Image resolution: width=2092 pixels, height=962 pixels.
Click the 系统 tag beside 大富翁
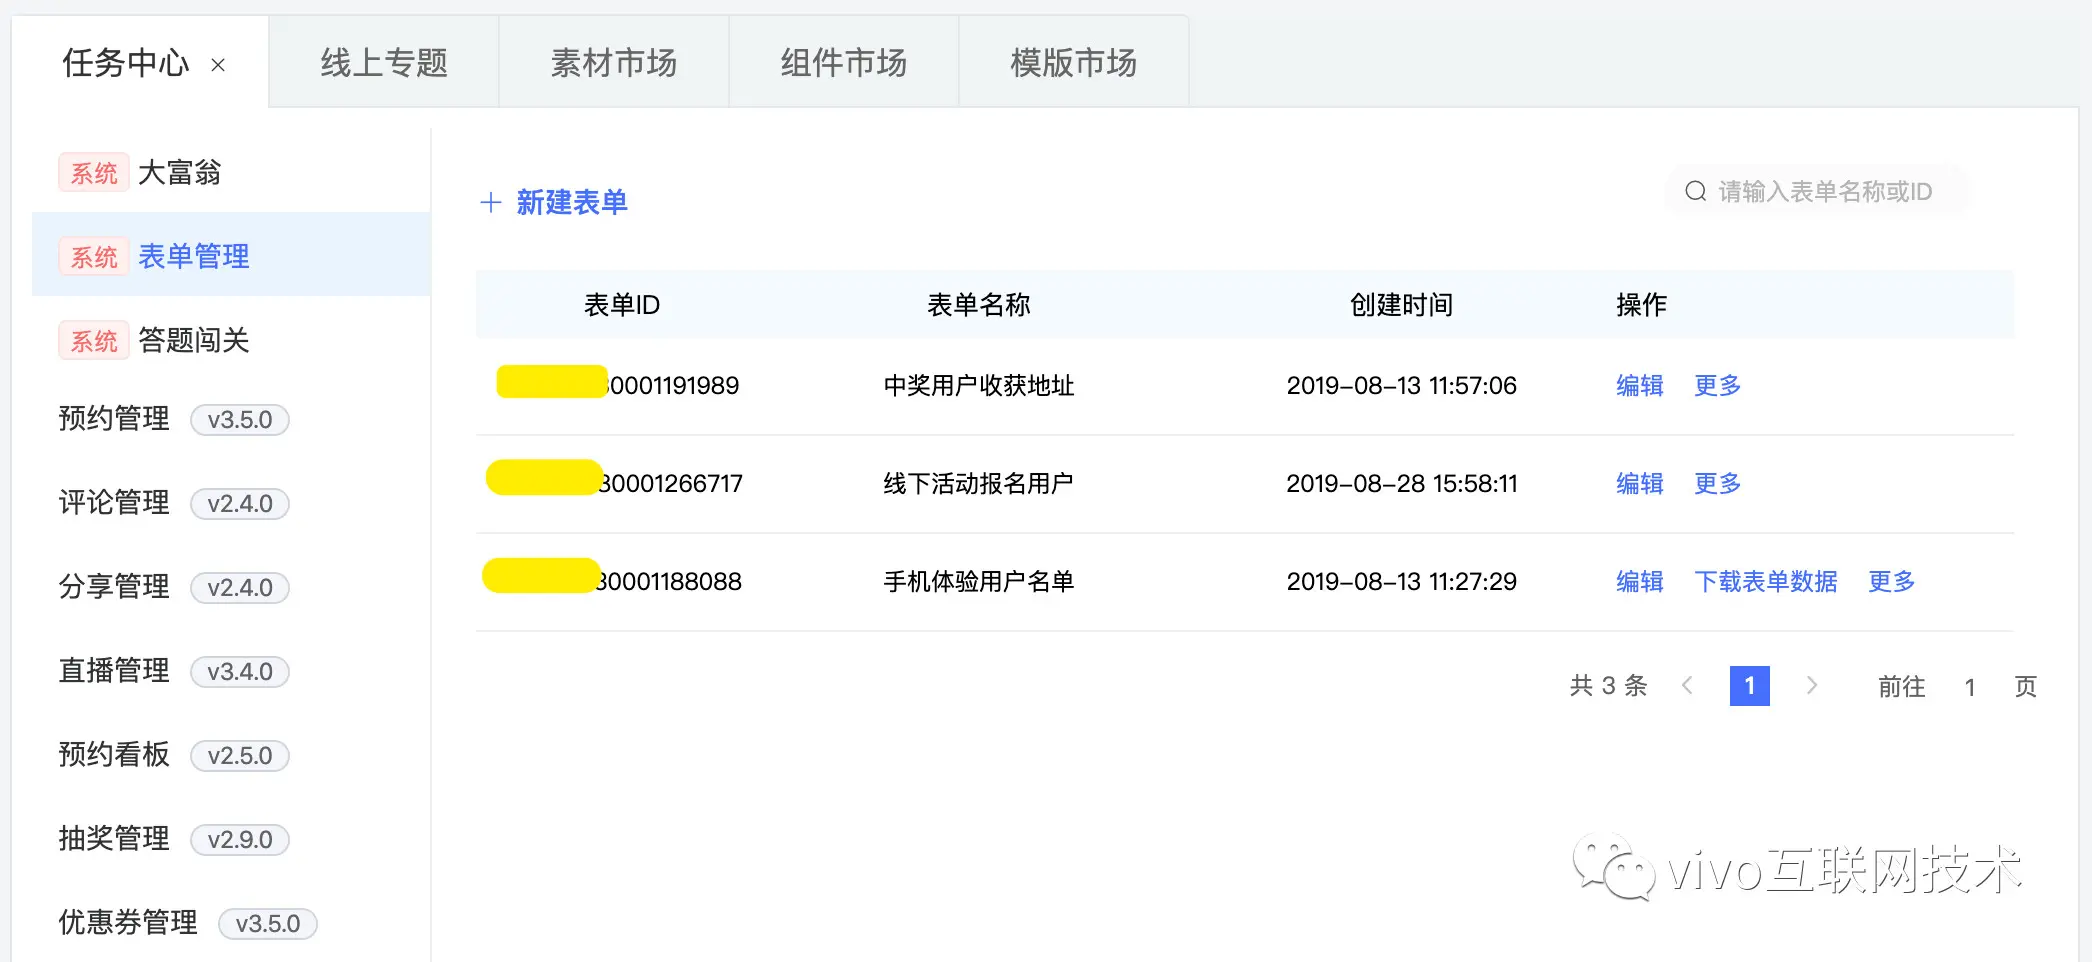tap(94, 173)
